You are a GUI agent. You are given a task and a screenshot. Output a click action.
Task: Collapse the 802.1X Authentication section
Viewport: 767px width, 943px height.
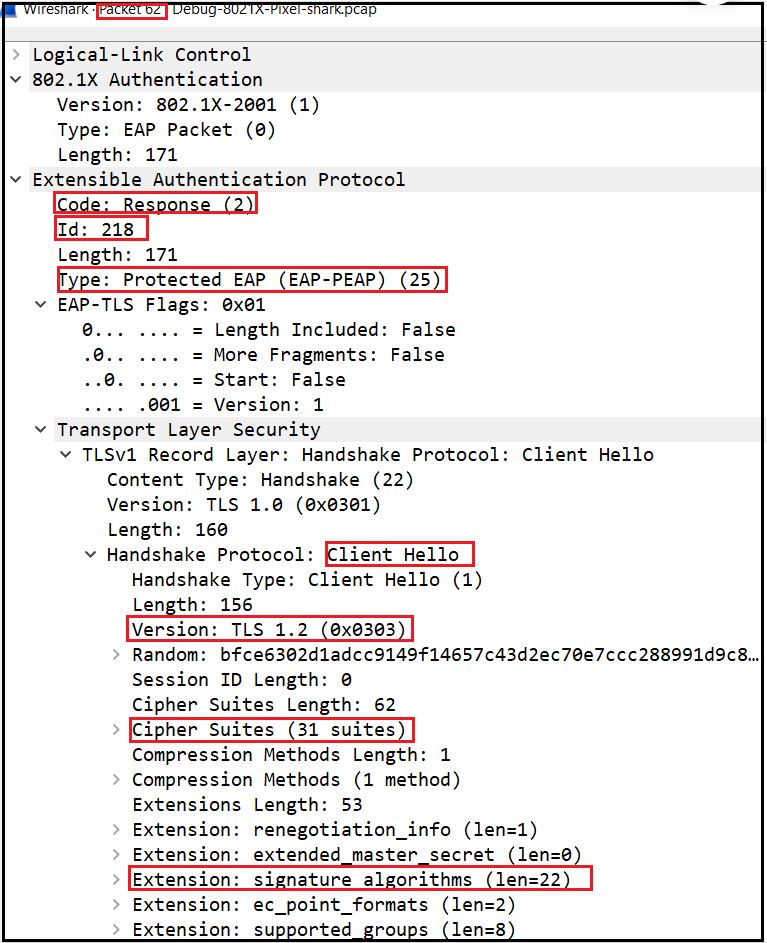16,79
